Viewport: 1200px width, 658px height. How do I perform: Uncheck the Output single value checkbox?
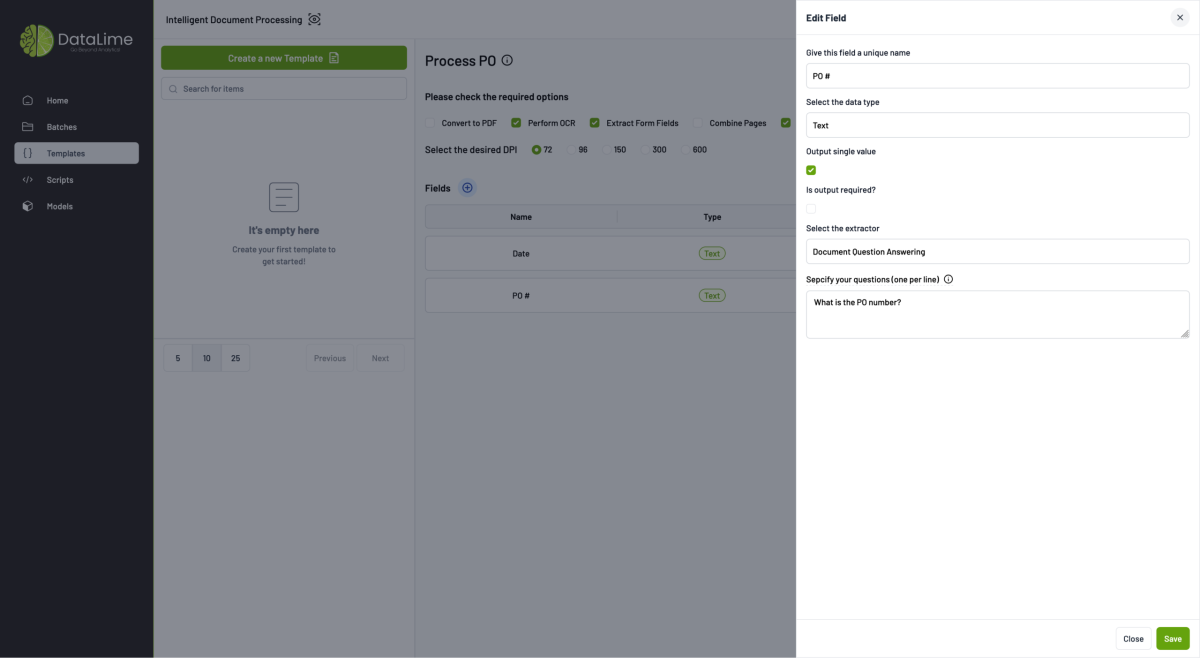[811, 170]
